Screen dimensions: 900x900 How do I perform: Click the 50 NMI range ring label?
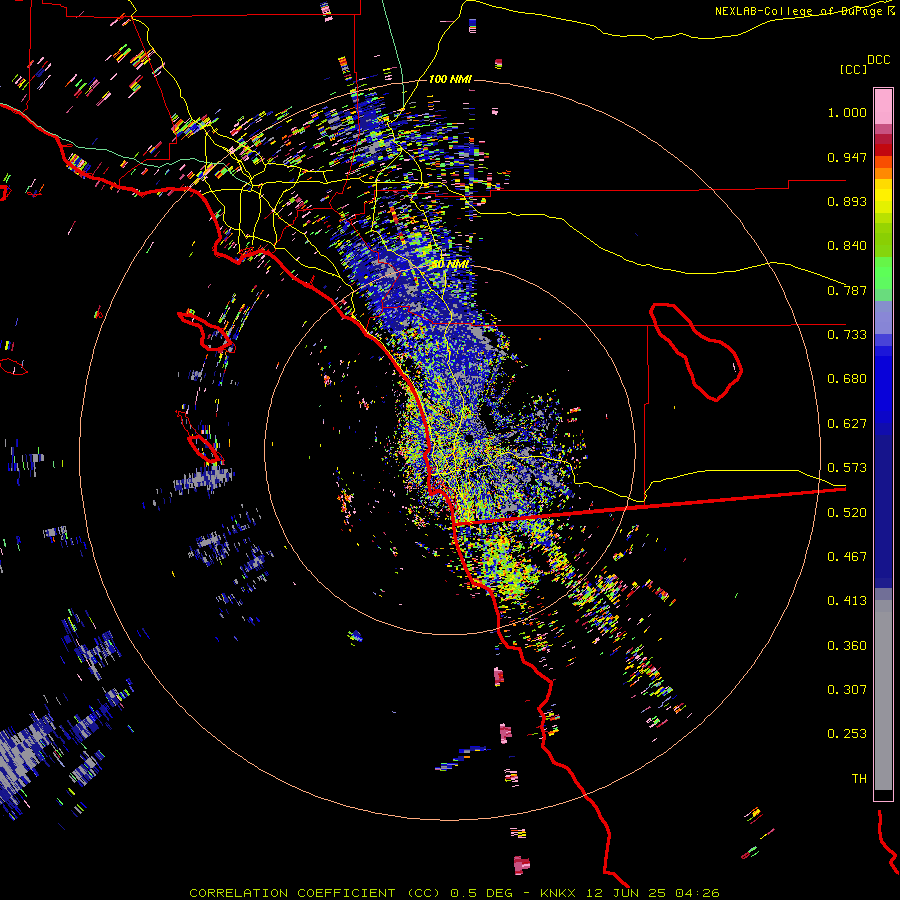451,264
